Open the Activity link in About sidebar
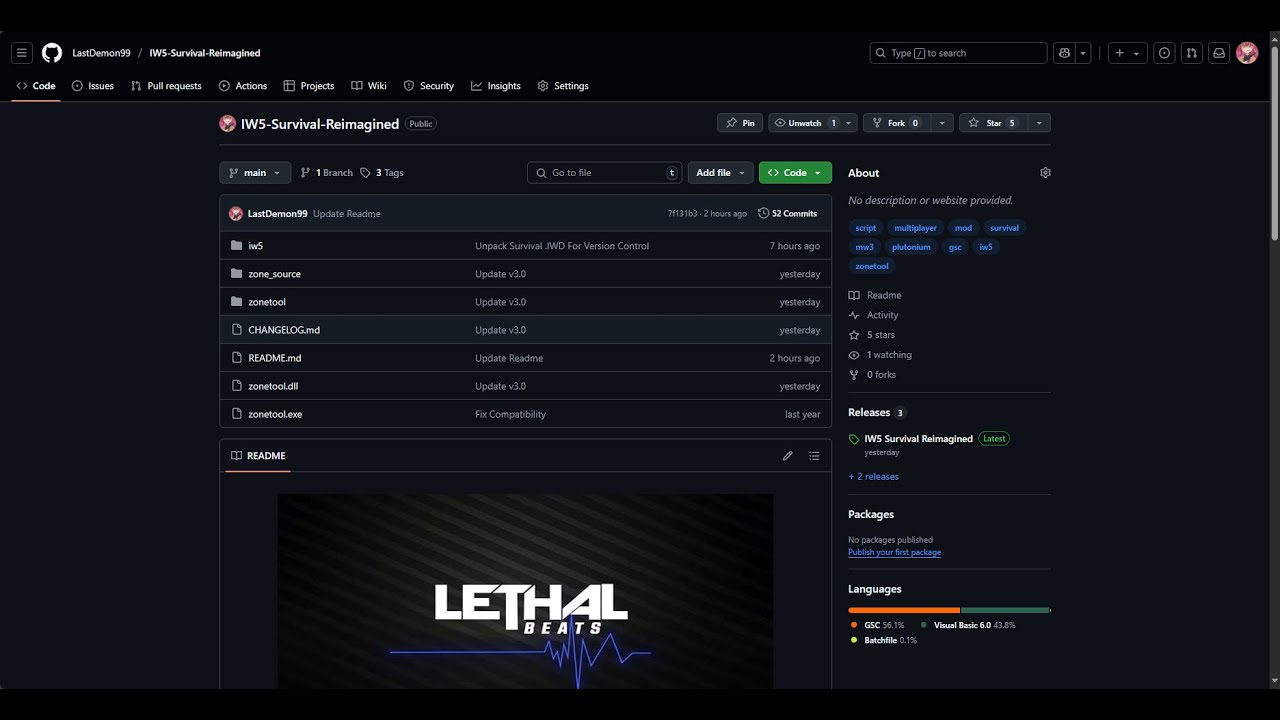The image size is (1280, 720). (x=874, y=316)
